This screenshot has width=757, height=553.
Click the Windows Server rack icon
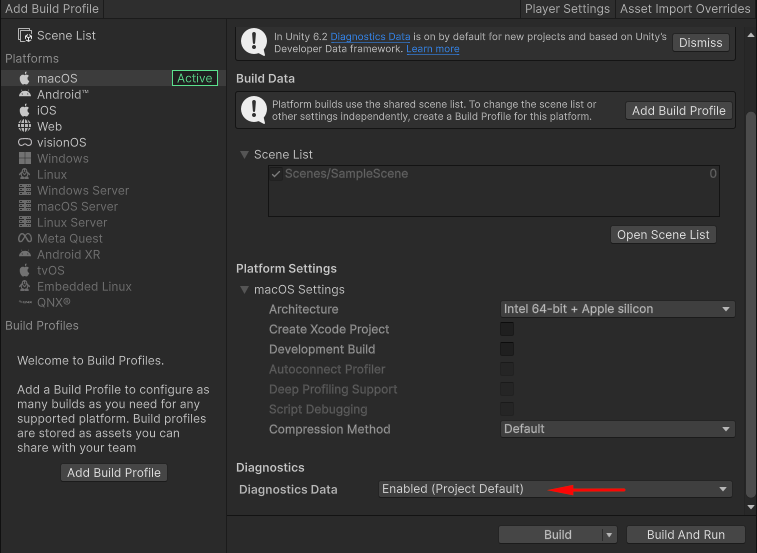click(25, 190)
